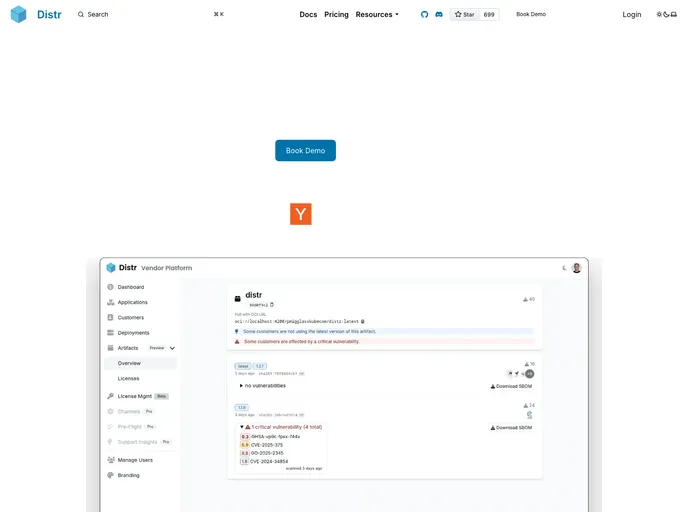Open Customers in the vendor sidebar
The height and width of the screenshot is (512, 688).
(x=131, y=318)
